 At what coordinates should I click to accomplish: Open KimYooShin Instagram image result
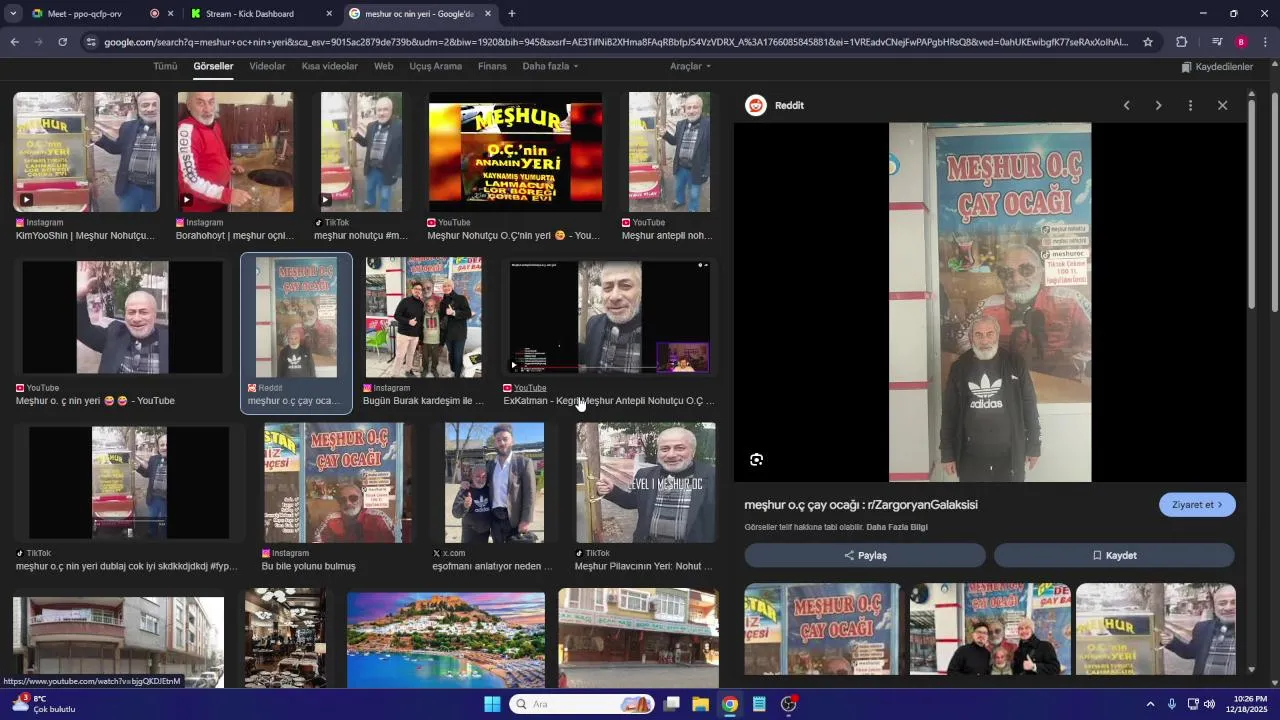click(86, 152)
